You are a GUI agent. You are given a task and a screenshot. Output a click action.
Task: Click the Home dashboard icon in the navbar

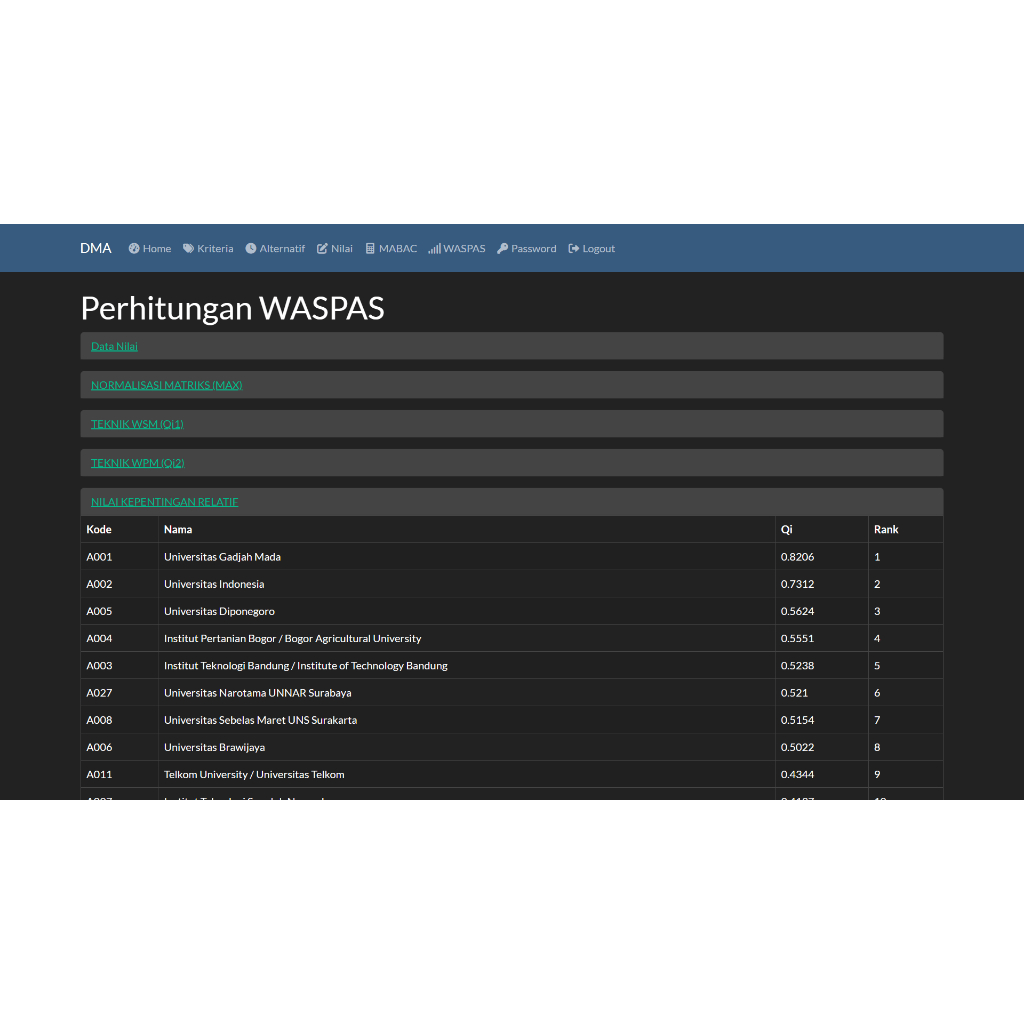134,248
